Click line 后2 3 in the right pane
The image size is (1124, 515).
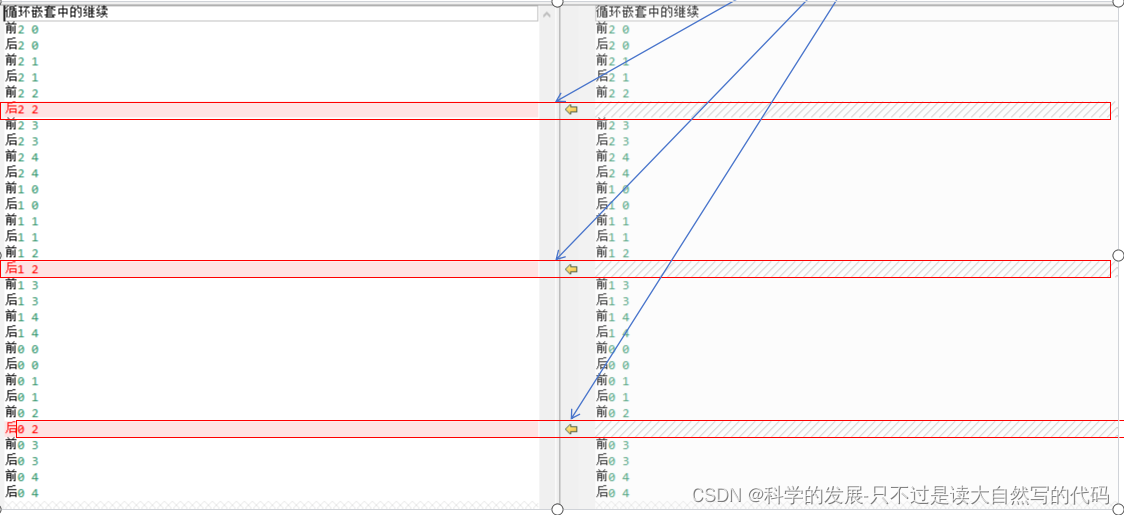tap(613, 141)
